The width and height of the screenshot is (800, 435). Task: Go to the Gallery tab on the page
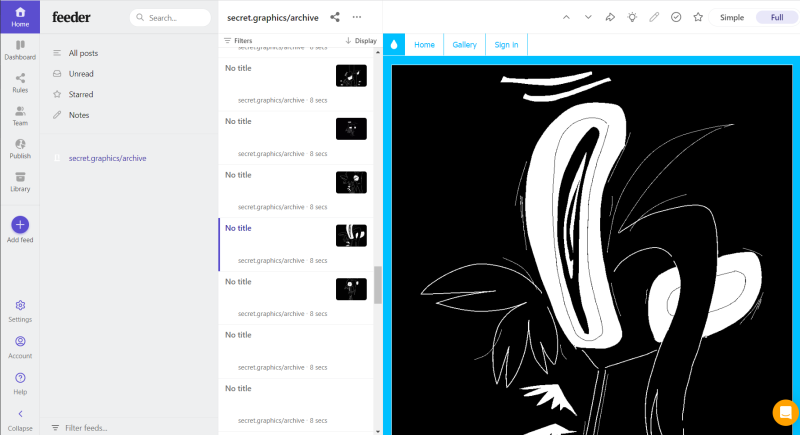[464, 45]
